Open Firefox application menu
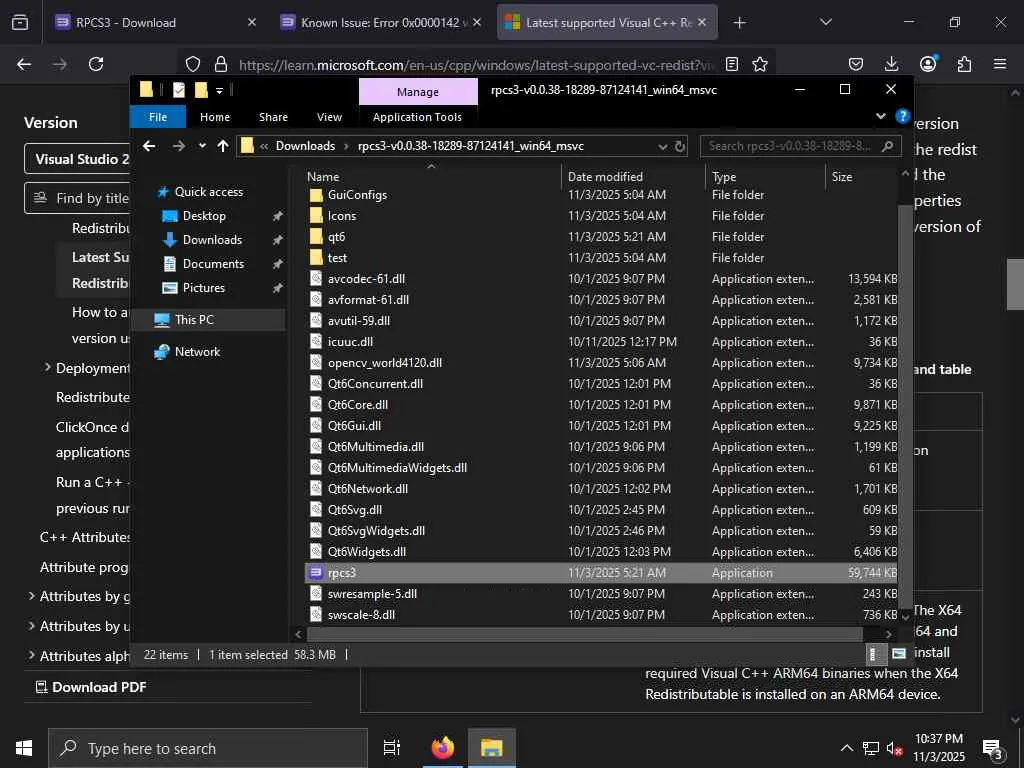Image resolution: width=1024 pixels, height=768 pixels. point(1000,64)
